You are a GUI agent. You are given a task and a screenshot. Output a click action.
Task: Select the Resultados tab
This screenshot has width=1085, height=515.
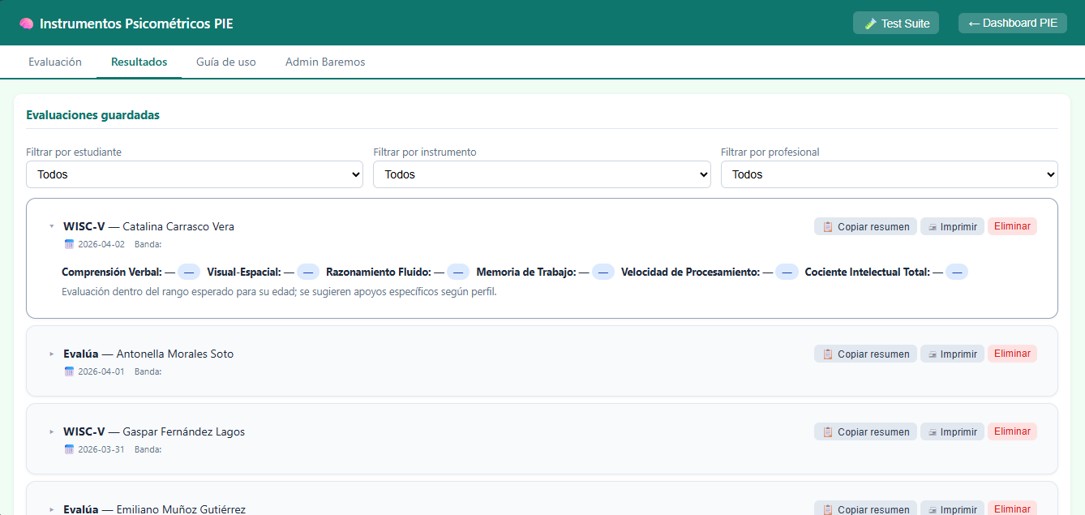coord(139,62)
